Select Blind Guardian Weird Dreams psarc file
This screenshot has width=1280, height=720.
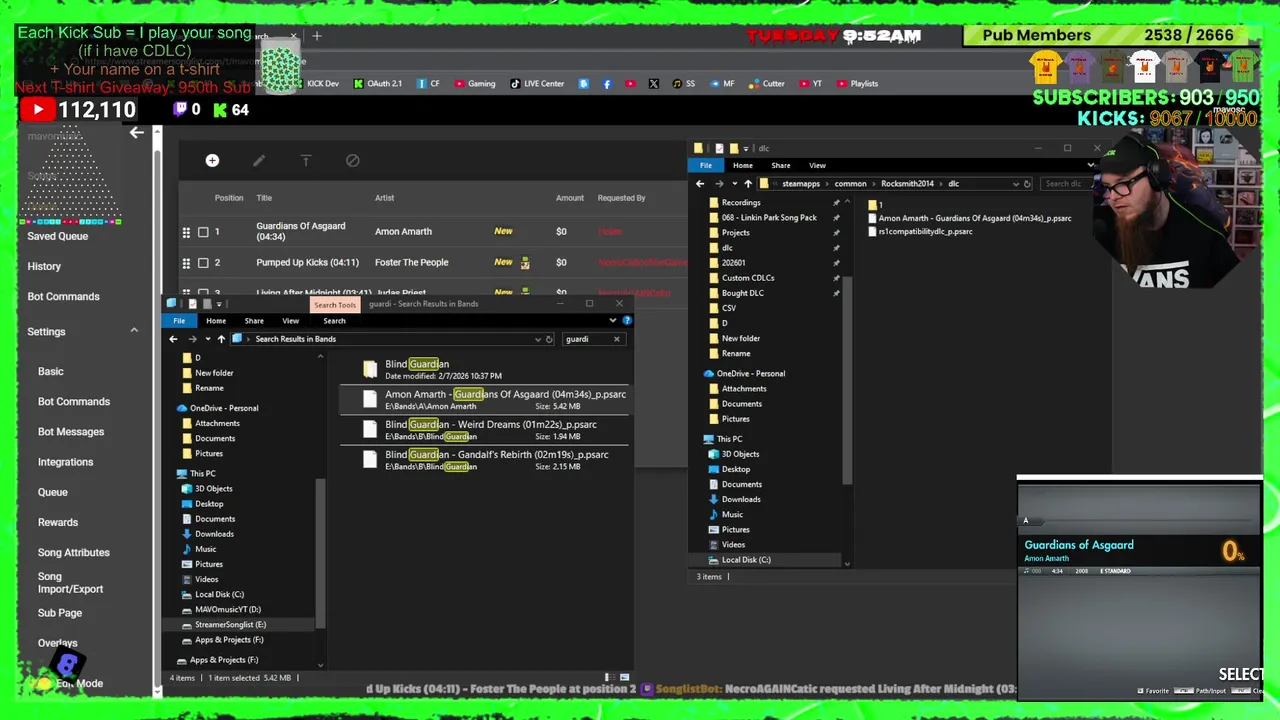coord(484,430)
